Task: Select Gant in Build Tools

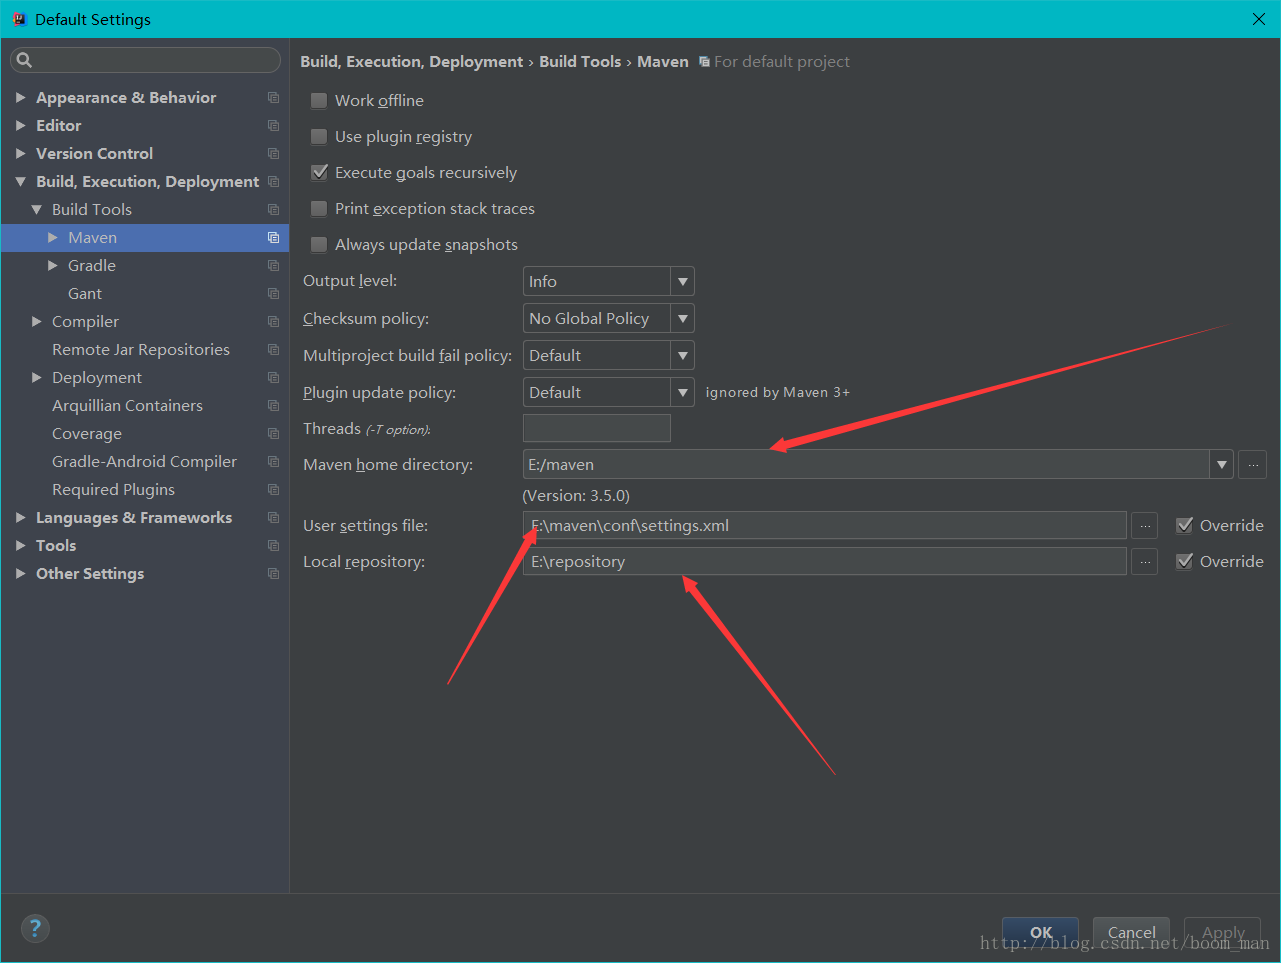Action: click(85, 294)
